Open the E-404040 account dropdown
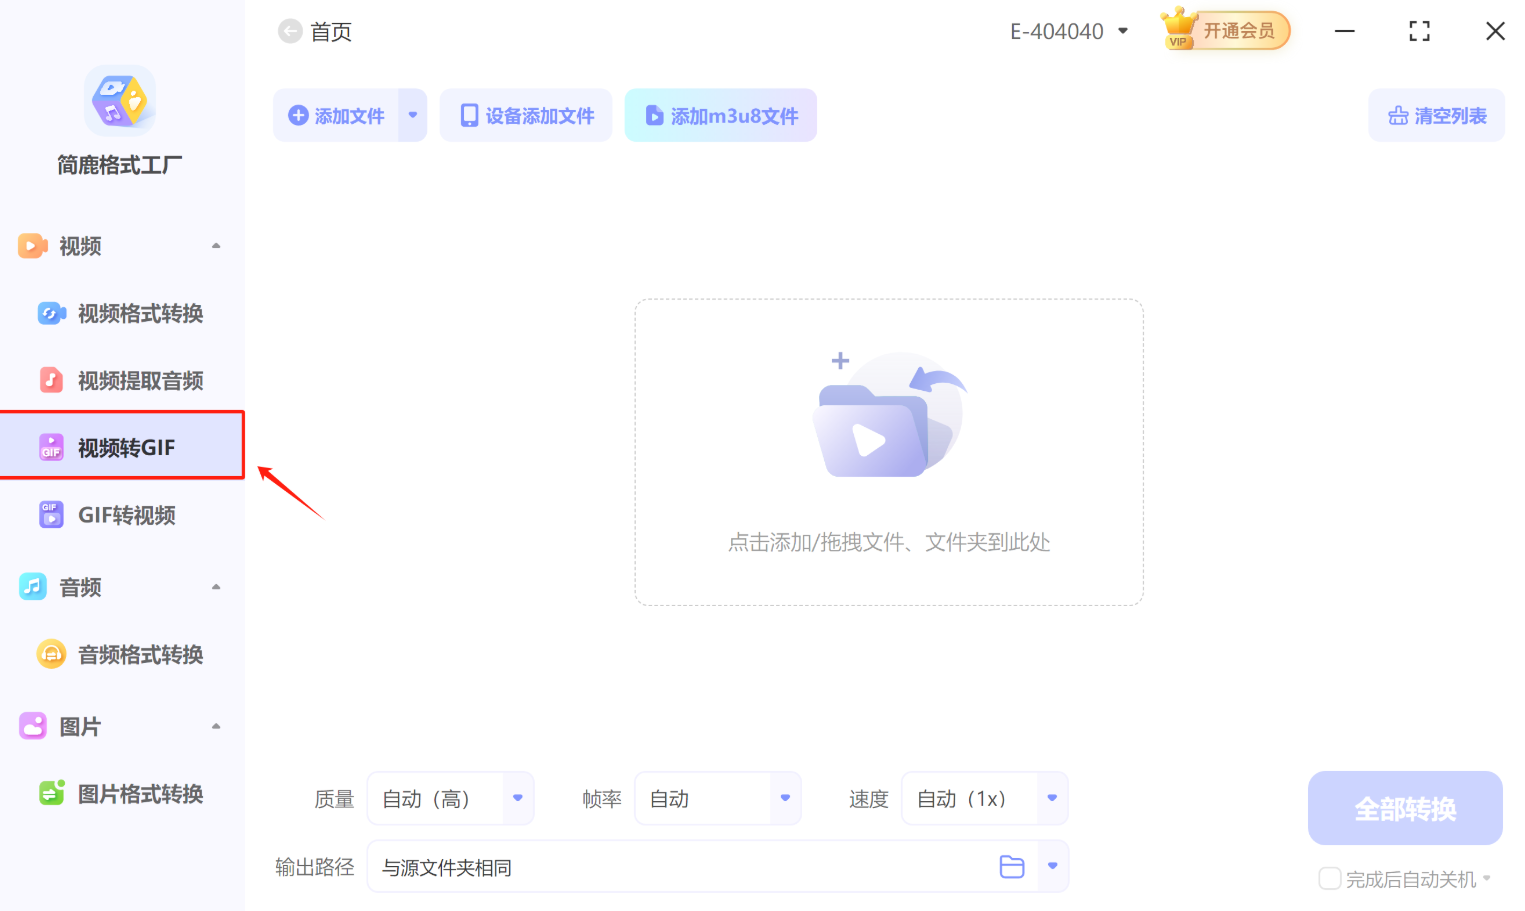The image size is (1525, 911). tap(1069, 32)
